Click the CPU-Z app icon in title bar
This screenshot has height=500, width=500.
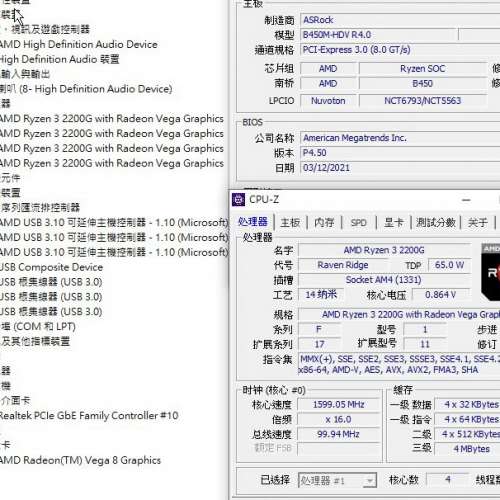coord(238,200)
